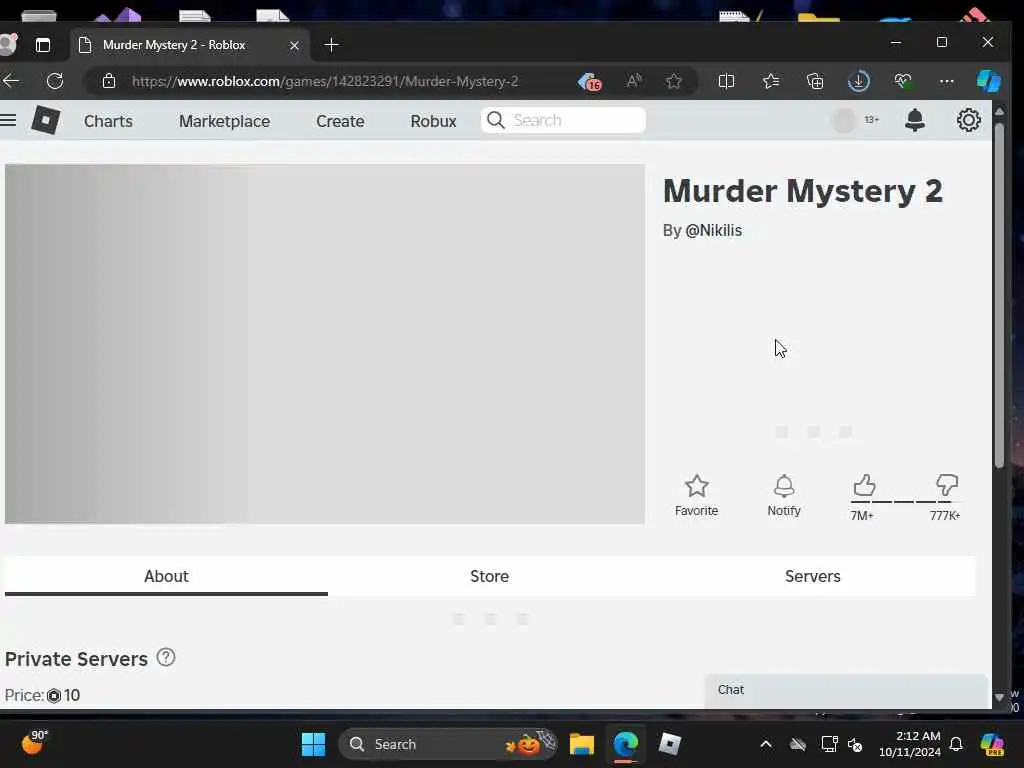Image resolution: width=1024 pixels, height=768 pixels.
Task: Open Create in Roblox navigation
Action: [340, 121]
